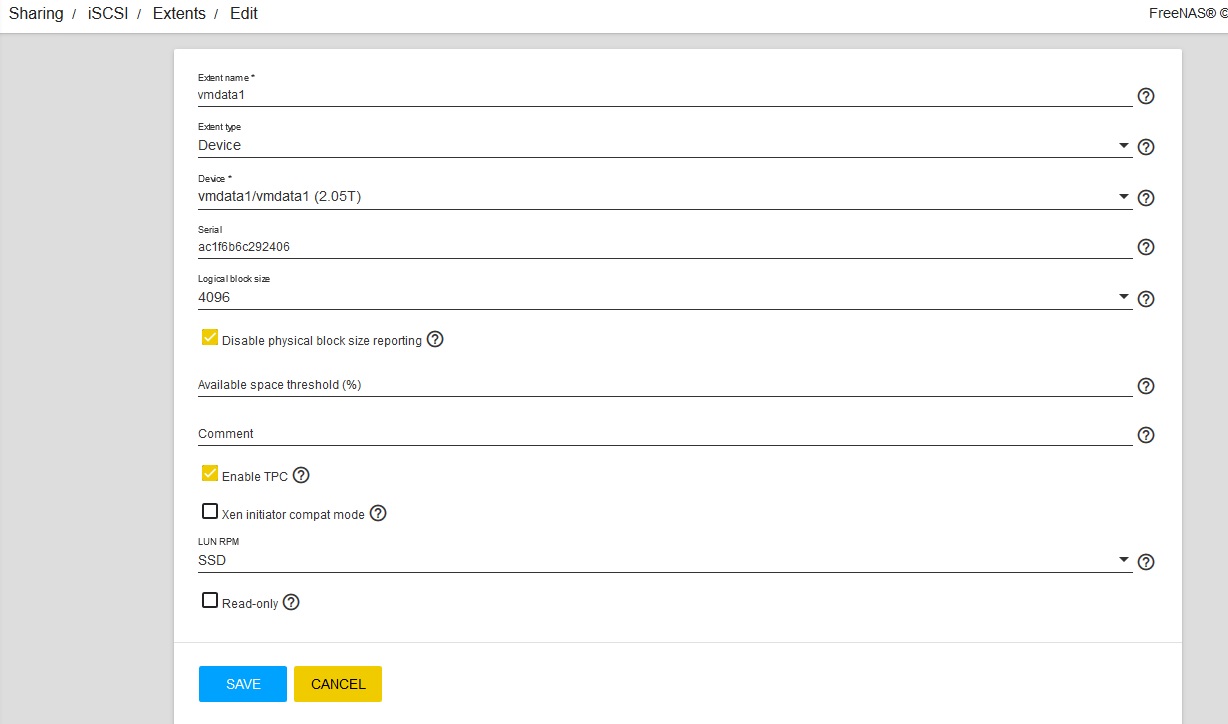Check the Read-only checkbox
Viewport: 1228px width, 724px height.
point(210,601)
